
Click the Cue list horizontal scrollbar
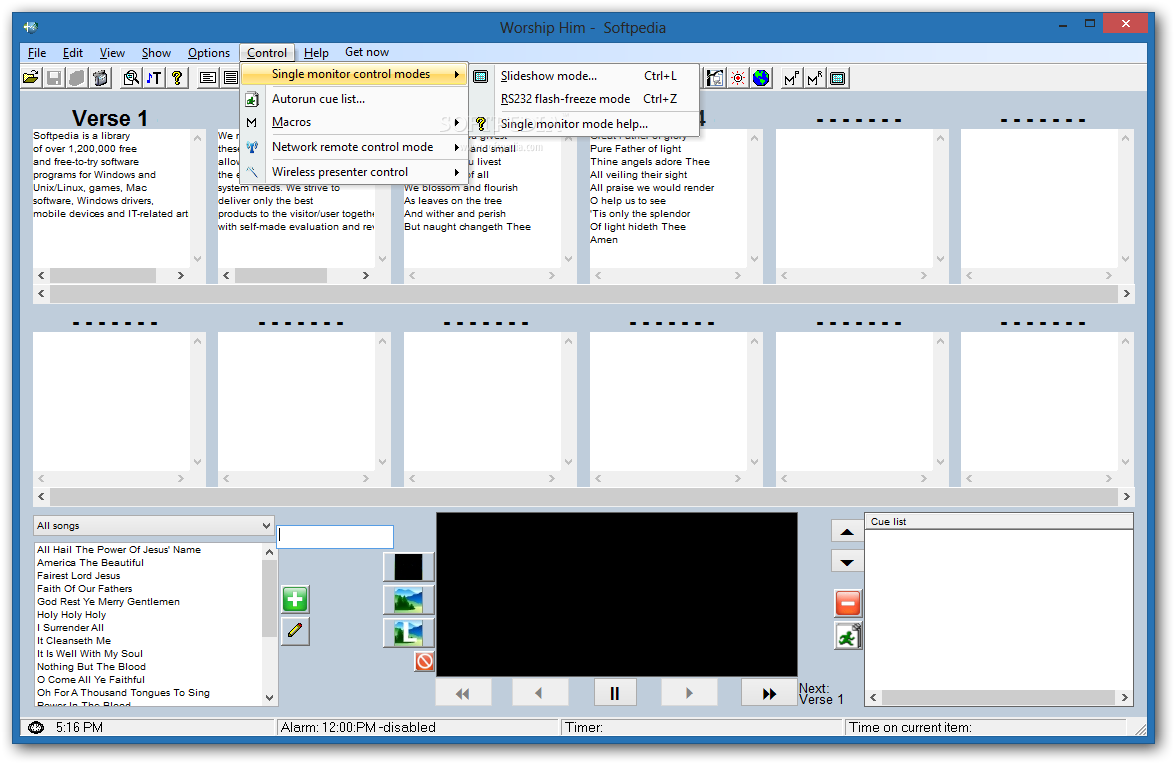(x=999, y=697)
